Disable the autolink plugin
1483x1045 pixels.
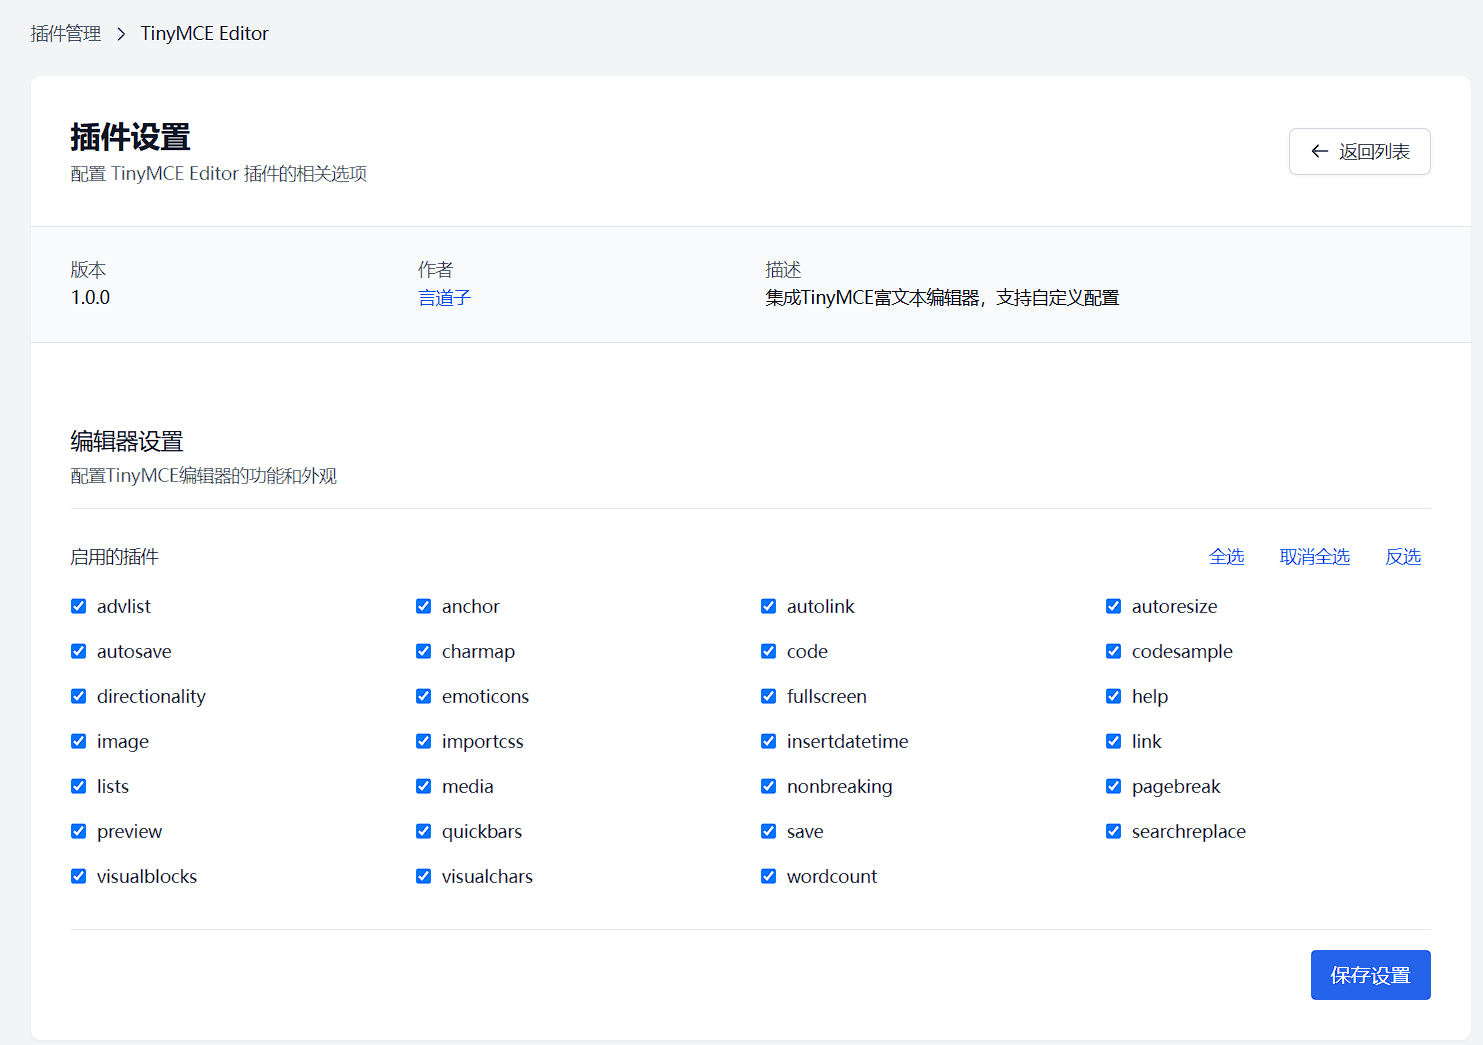click(x=769, y=606)
